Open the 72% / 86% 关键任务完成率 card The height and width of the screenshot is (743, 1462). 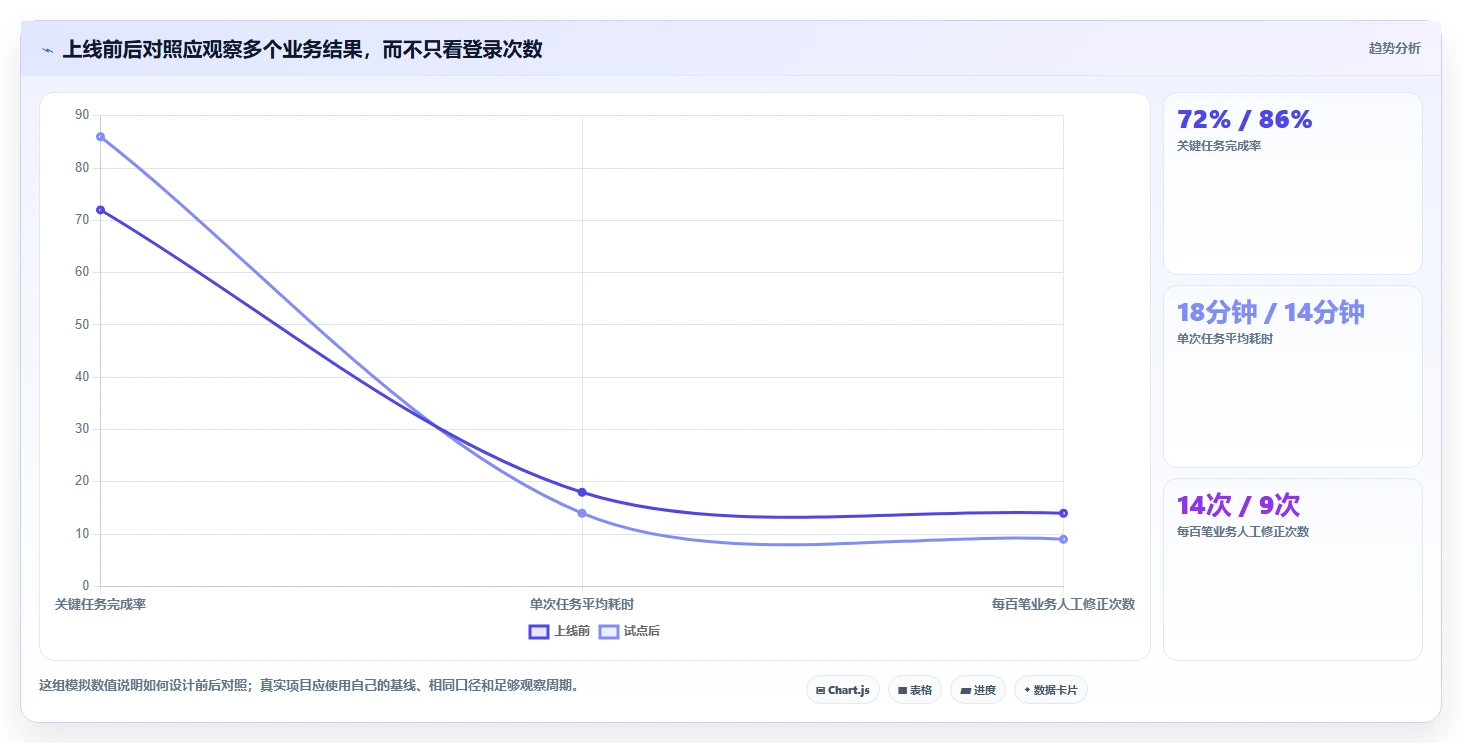click(x=1292, y=183)
